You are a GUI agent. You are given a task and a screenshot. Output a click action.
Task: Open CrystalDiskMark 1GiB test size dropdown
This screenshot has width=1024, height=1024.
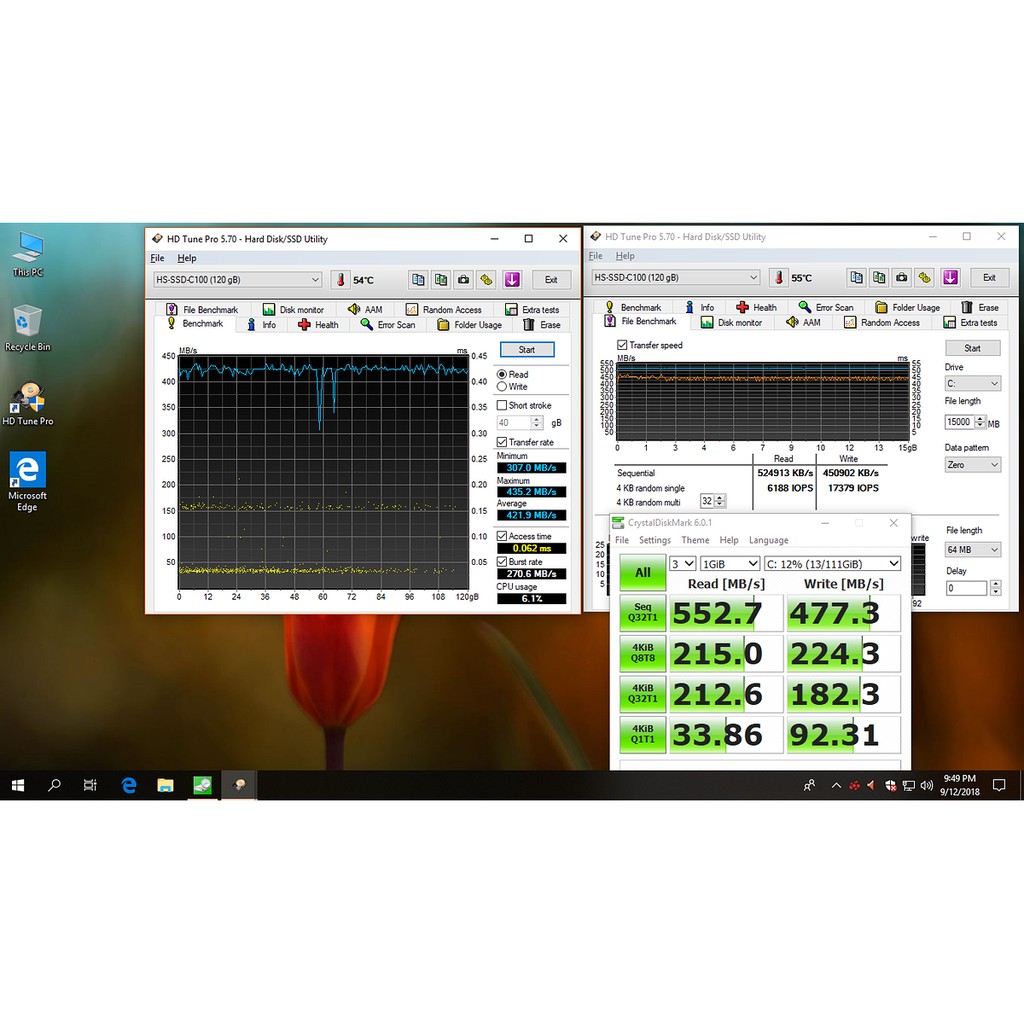[x=729, y=564]
